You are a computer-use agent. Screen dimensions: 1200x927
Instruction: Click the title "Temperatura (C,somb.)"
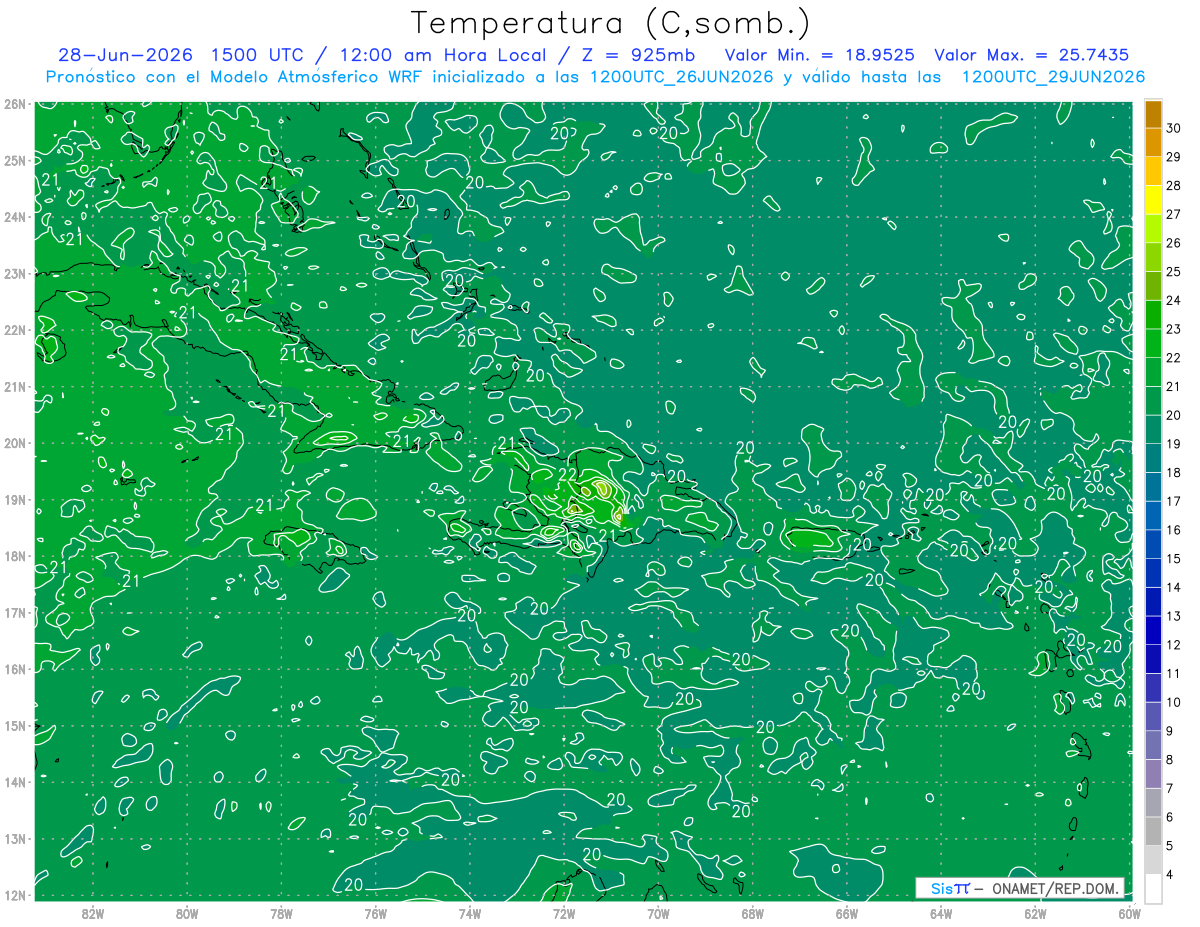(x=611, y=23)
